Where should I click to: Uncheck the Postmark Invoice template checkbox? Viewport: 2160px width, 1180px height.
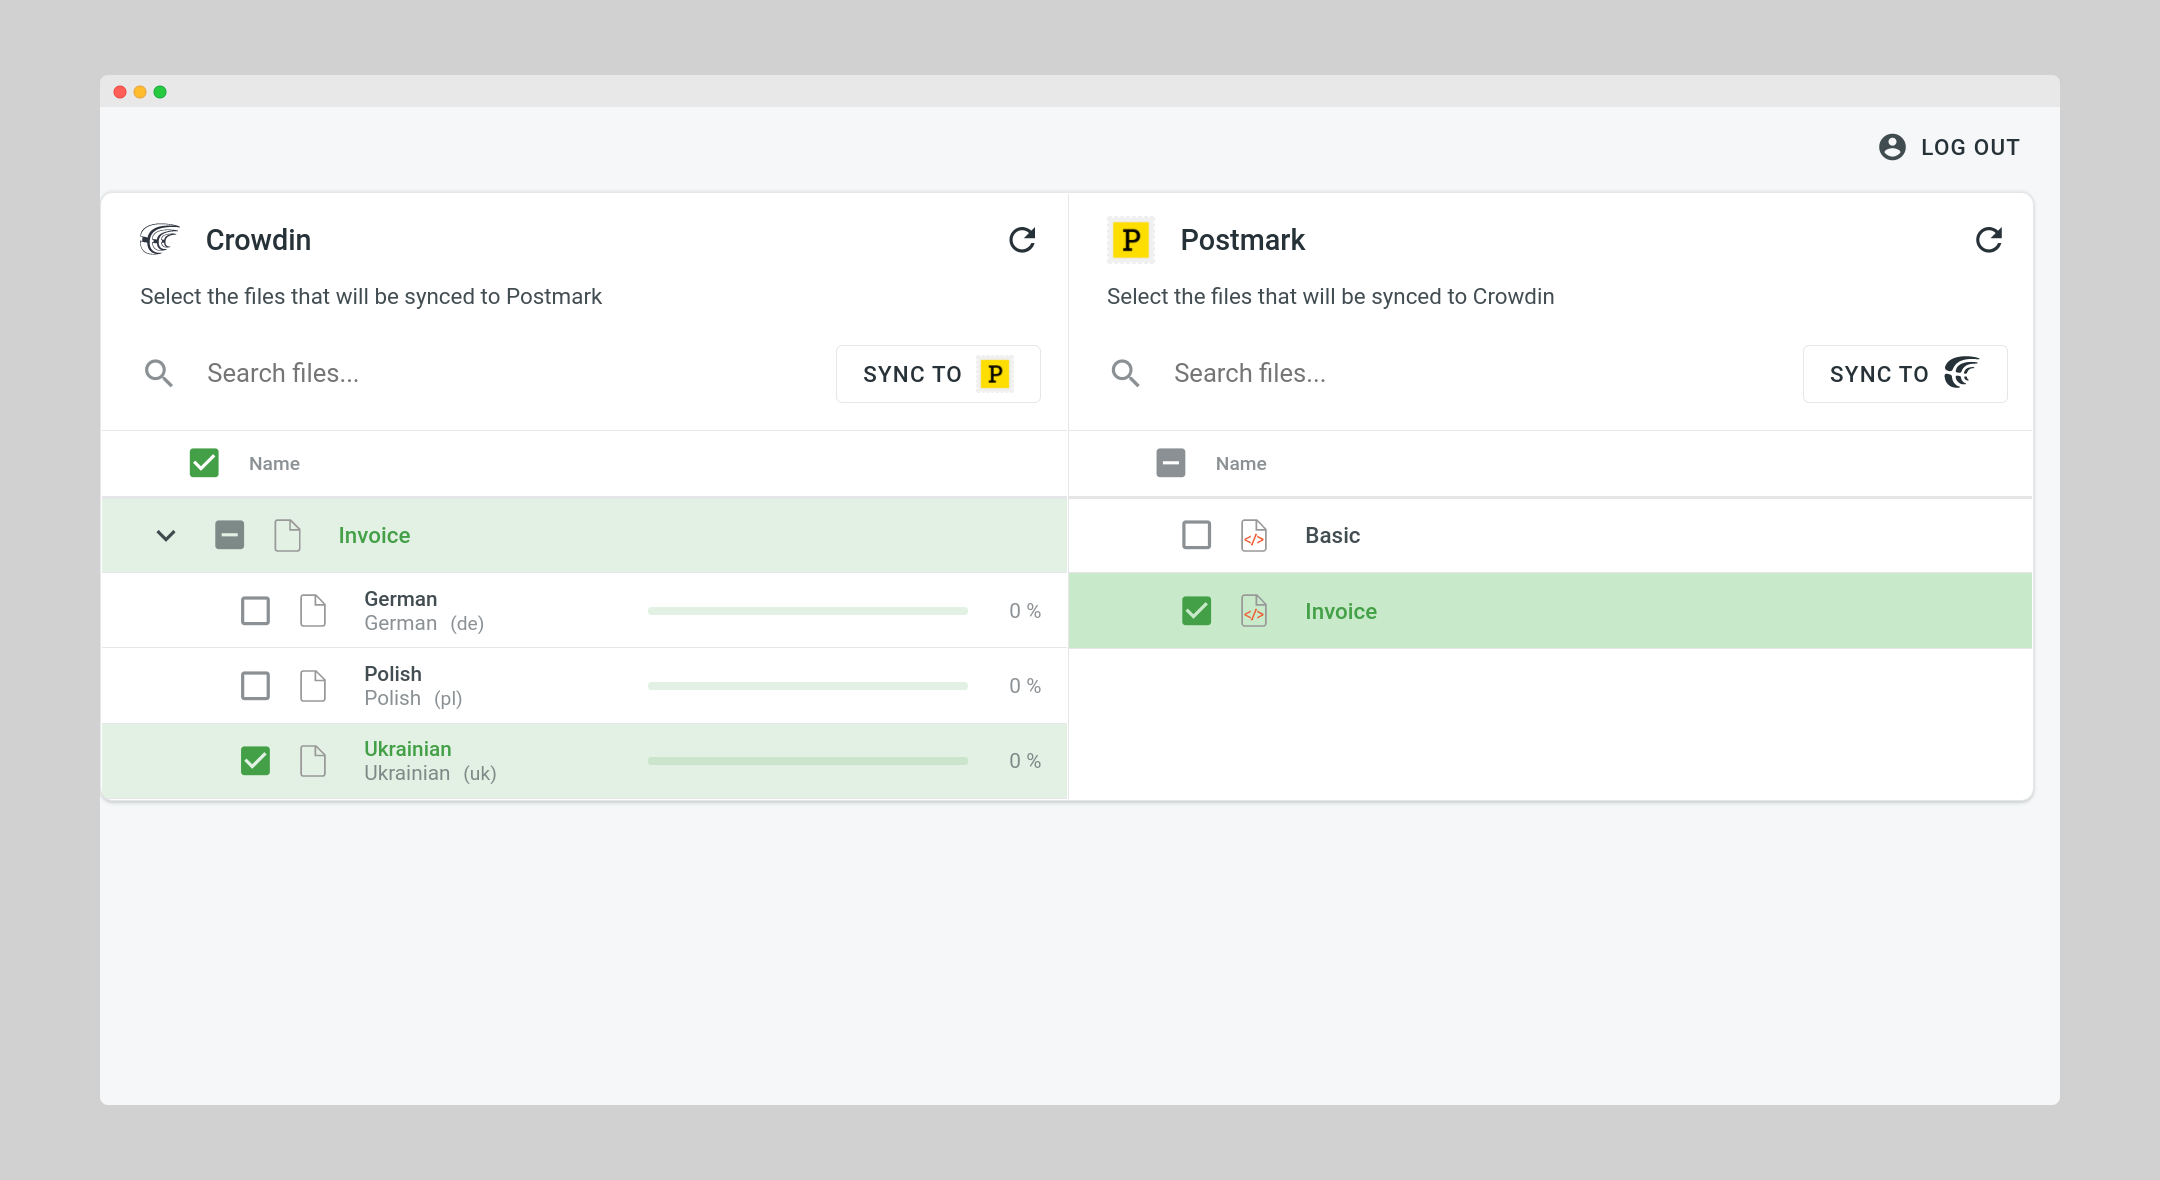(1197, 611)
